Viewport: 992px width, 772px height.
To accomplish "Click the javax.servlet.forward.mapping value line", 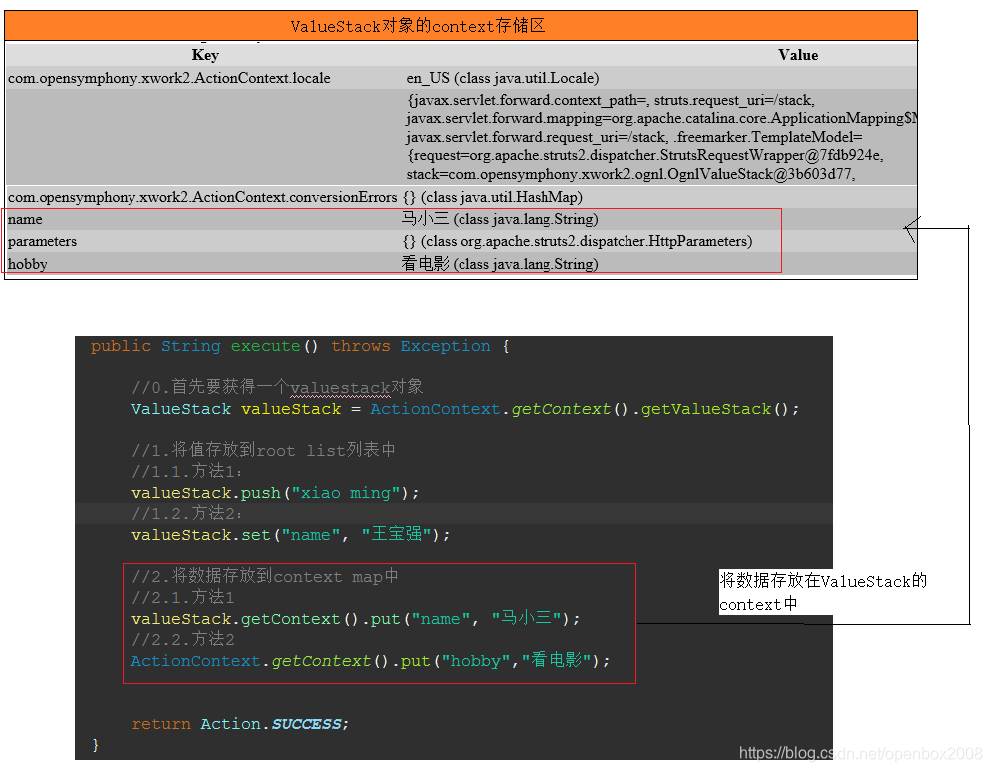I will [661, 118].
